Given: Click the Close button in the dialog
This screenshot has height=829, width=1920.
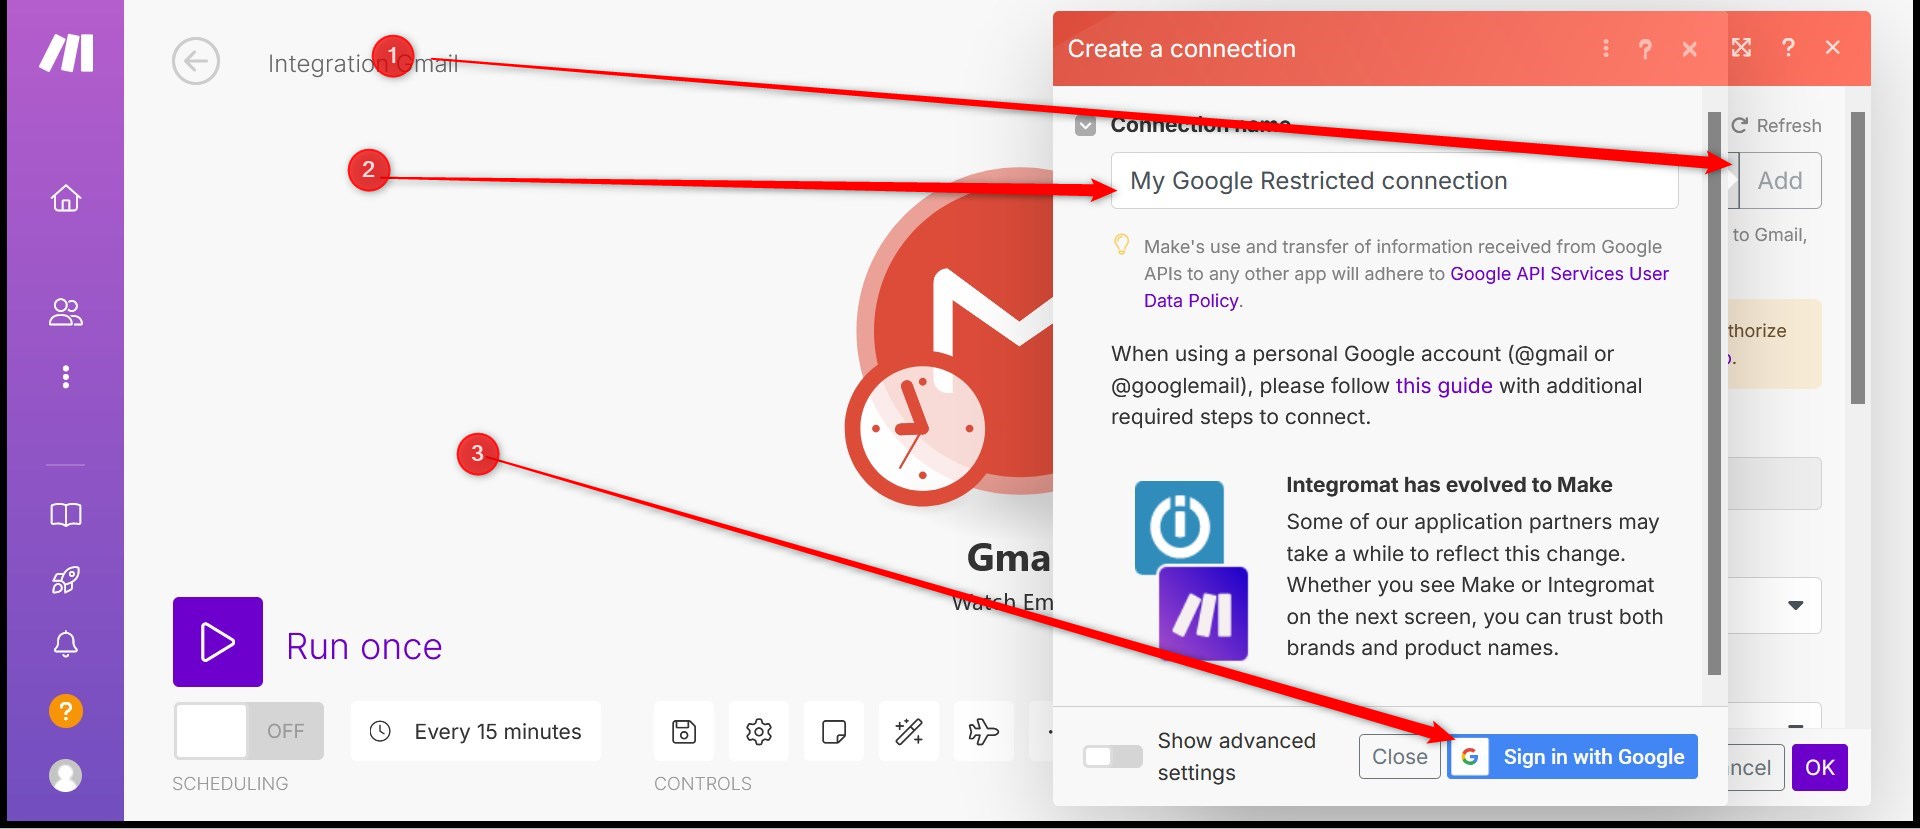Looking at the screenshot, I should (1399, 757).
